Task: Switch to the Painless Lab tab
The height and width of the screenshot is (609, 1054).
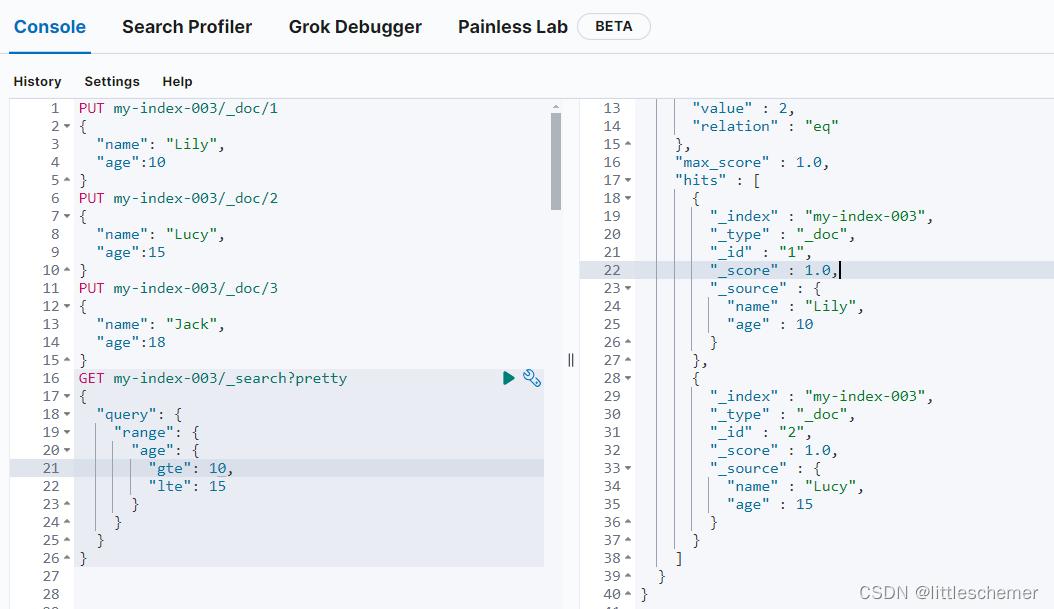Action: 512,27
